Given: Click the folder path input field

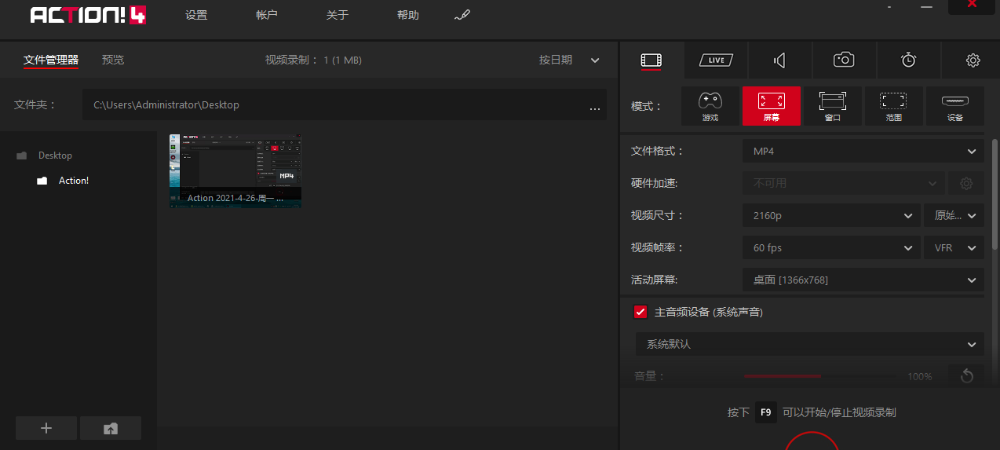Looking at the screenshot, I should [344, 105].
